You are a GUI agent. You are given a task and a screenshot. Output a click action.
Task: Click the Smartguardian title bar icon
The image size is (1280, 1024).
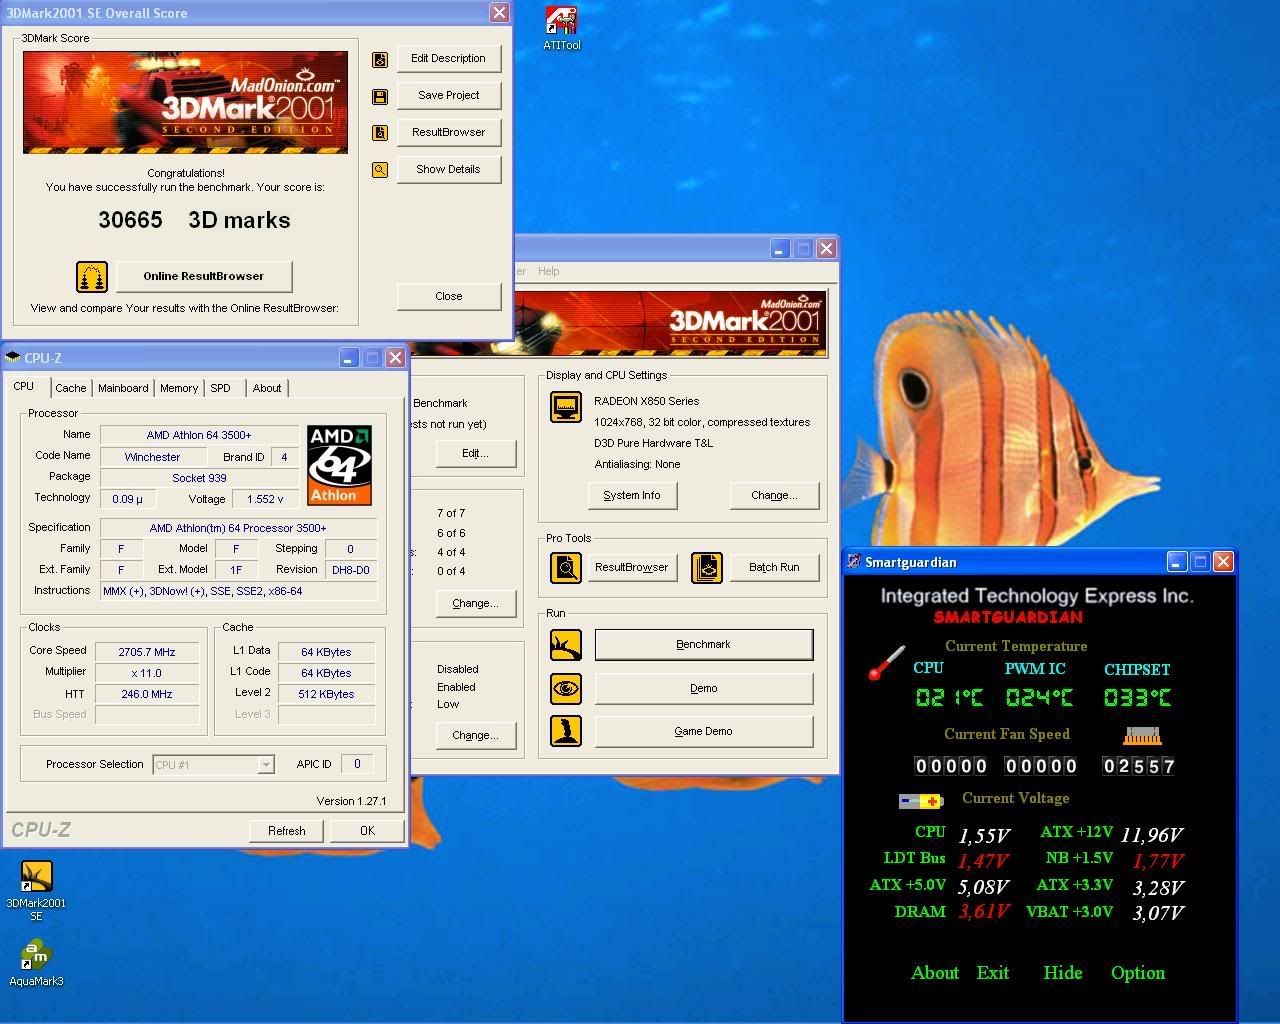pos(854,562)
